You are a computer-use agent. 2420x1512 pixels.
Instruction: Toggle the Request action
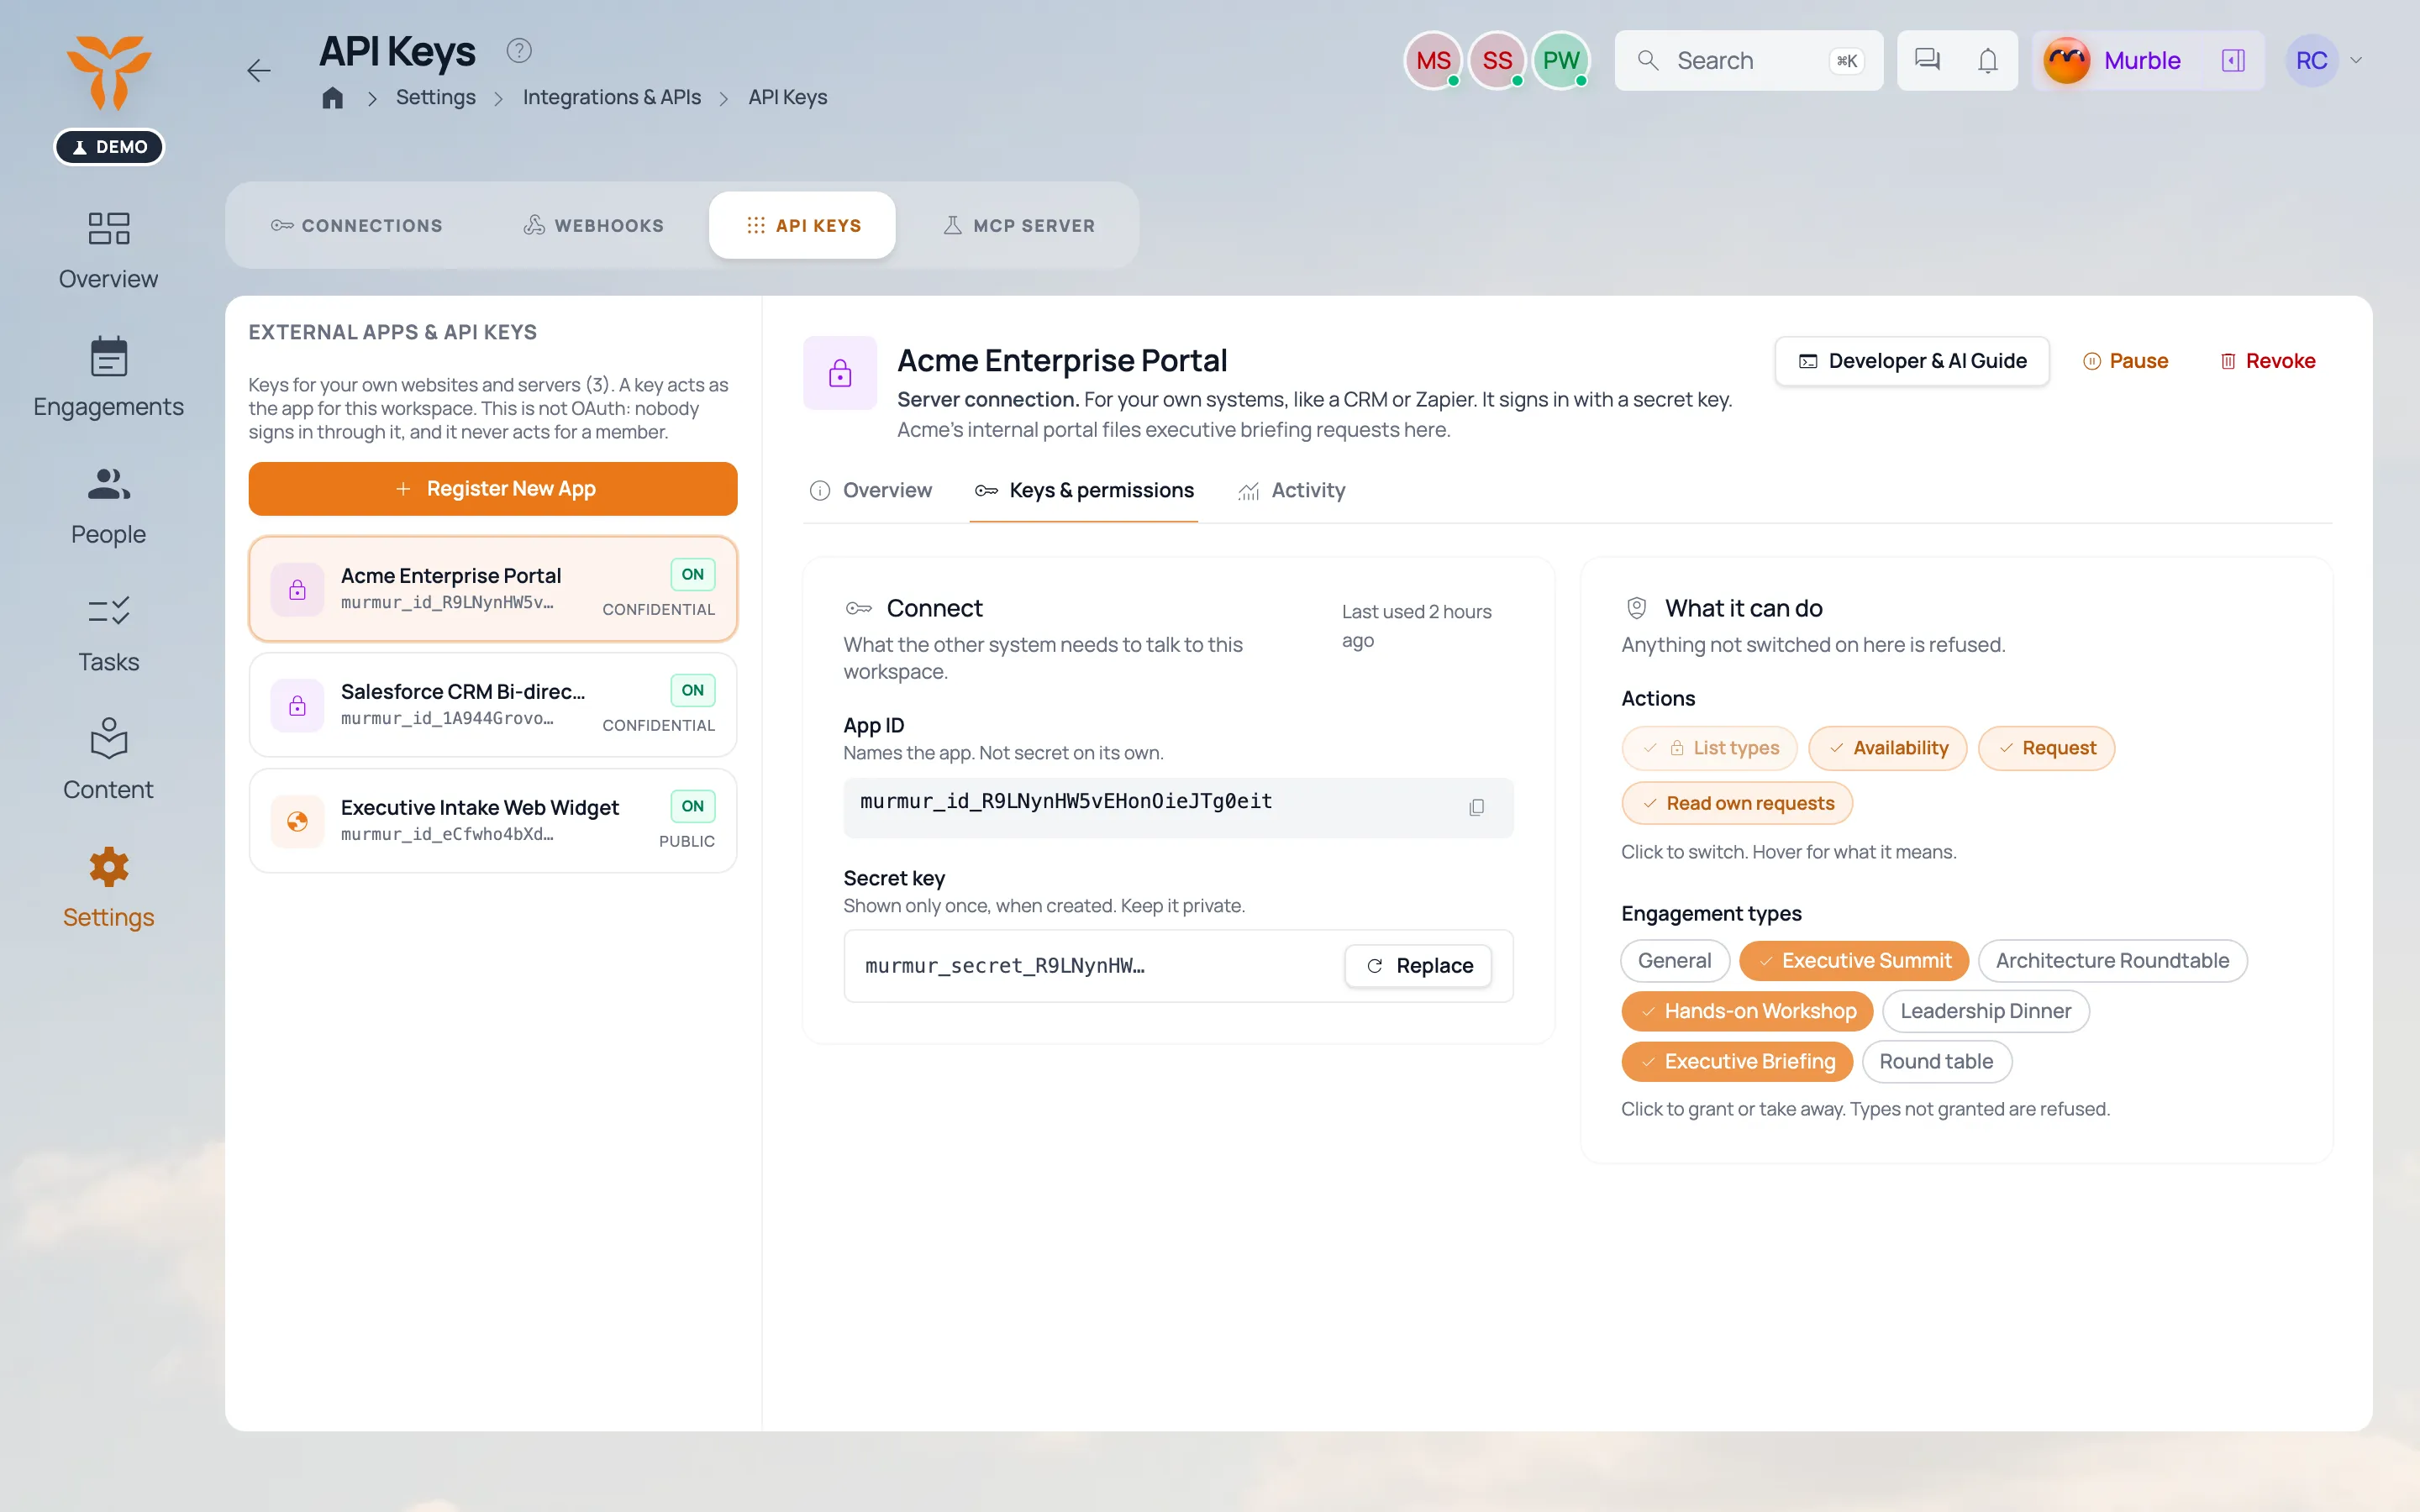pos(2046,748)
